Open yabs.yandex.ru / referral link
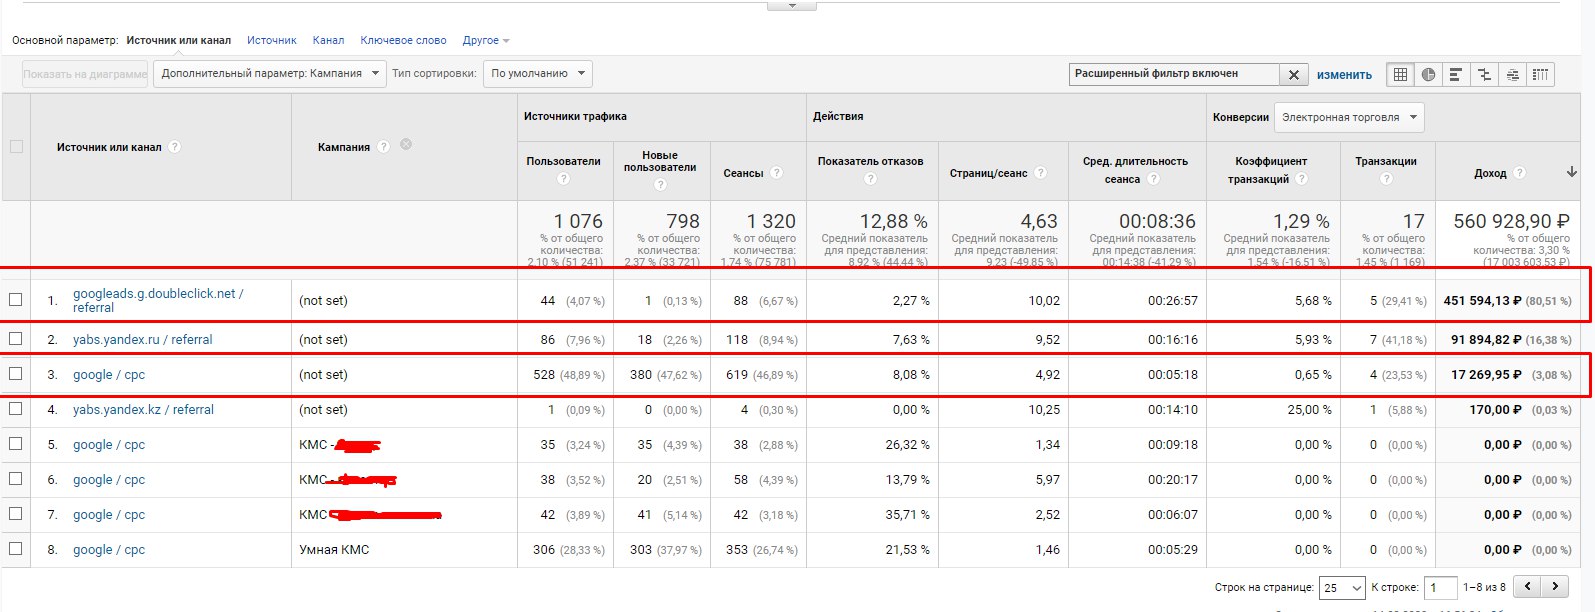The height and width of the screenshot is (612, 1595). (x=142, y=339)
